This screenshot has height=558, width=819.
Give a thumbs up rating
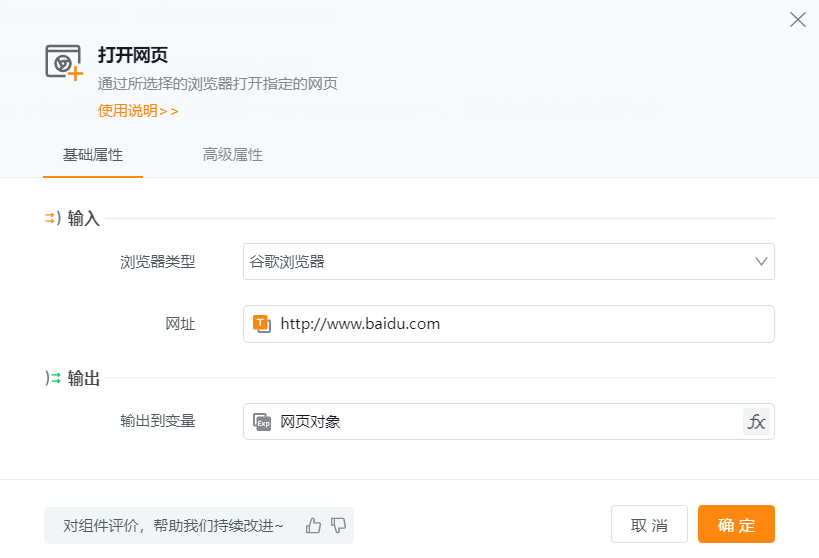[314, 525]
